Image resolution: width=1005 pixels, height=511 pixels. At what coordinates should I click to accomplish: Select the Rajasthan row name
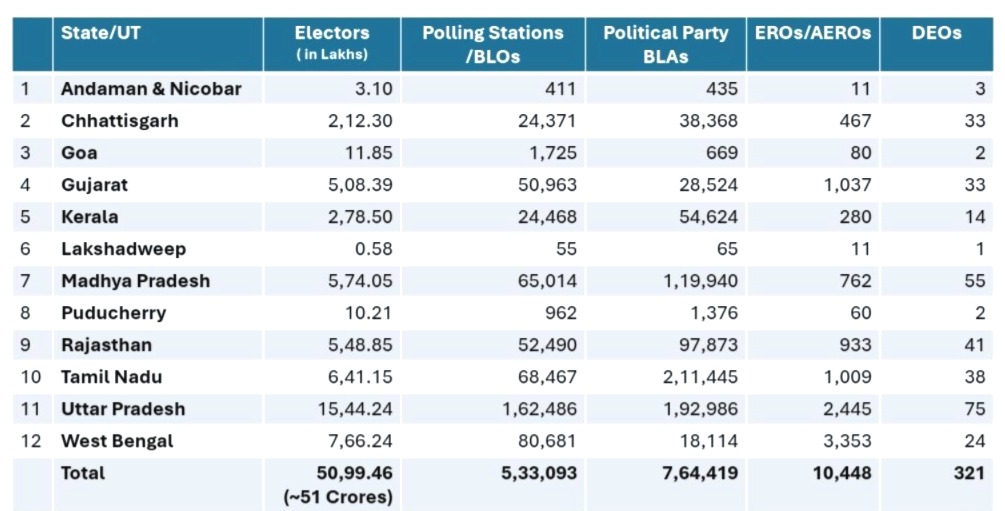click(106, 345)
